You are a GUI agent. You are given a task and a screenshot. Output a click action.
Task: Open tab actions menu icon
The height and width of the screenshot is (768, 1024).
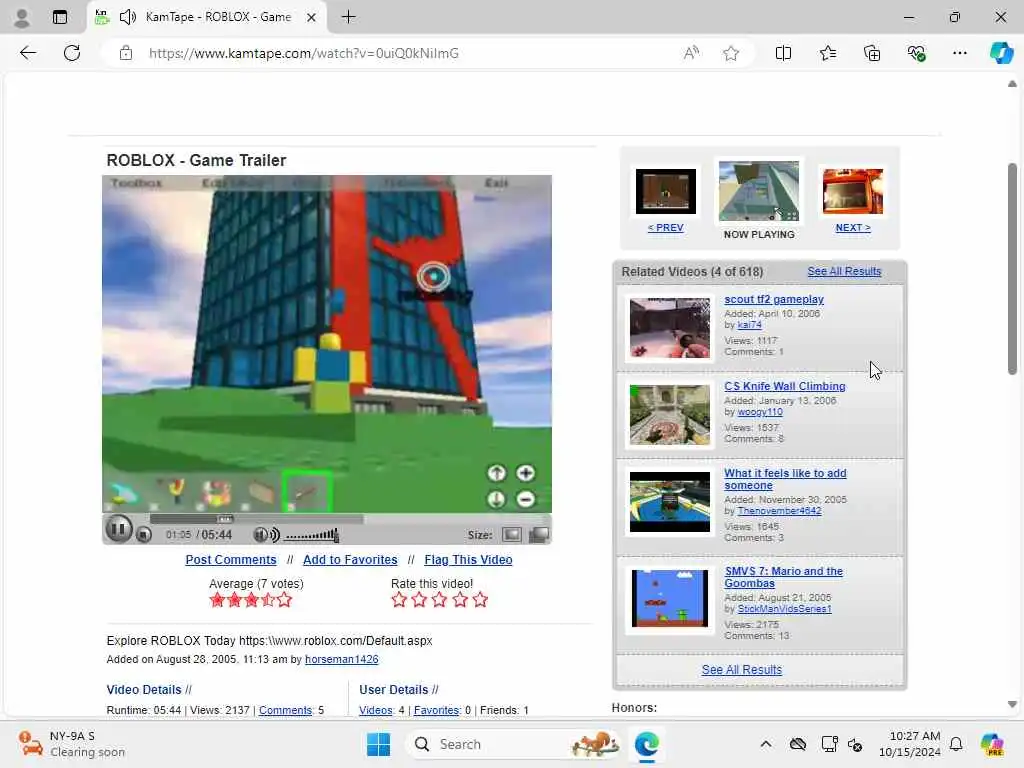pyautogui.click(x=59, y=17)
